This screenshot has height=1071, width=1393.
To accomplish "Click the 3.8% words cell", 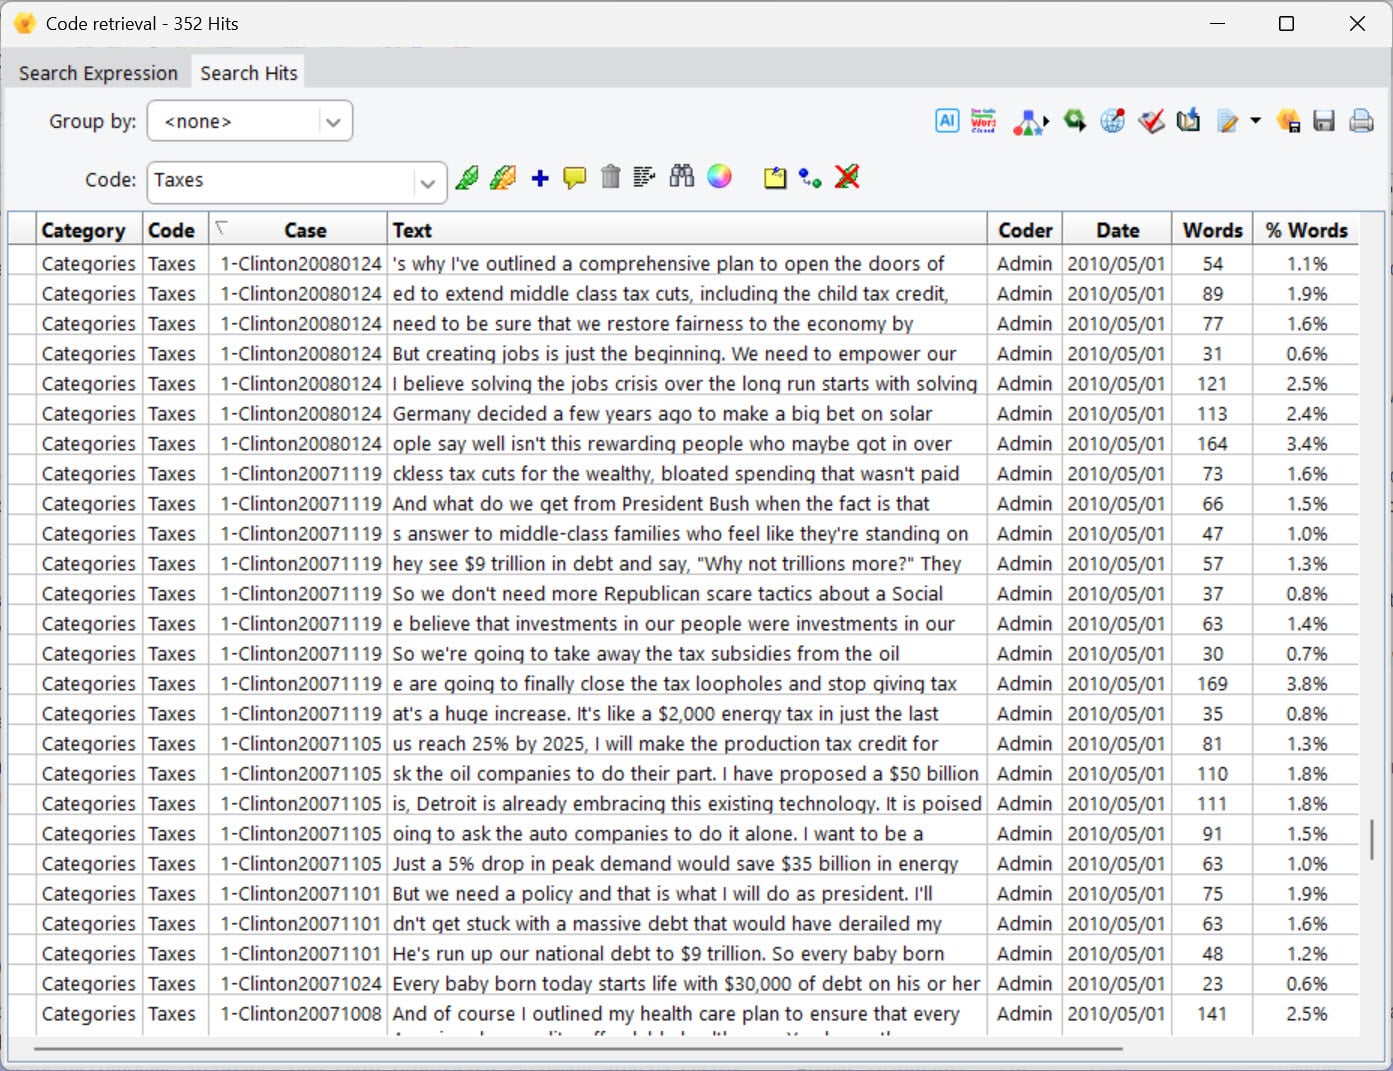I will pos(1306,683).
